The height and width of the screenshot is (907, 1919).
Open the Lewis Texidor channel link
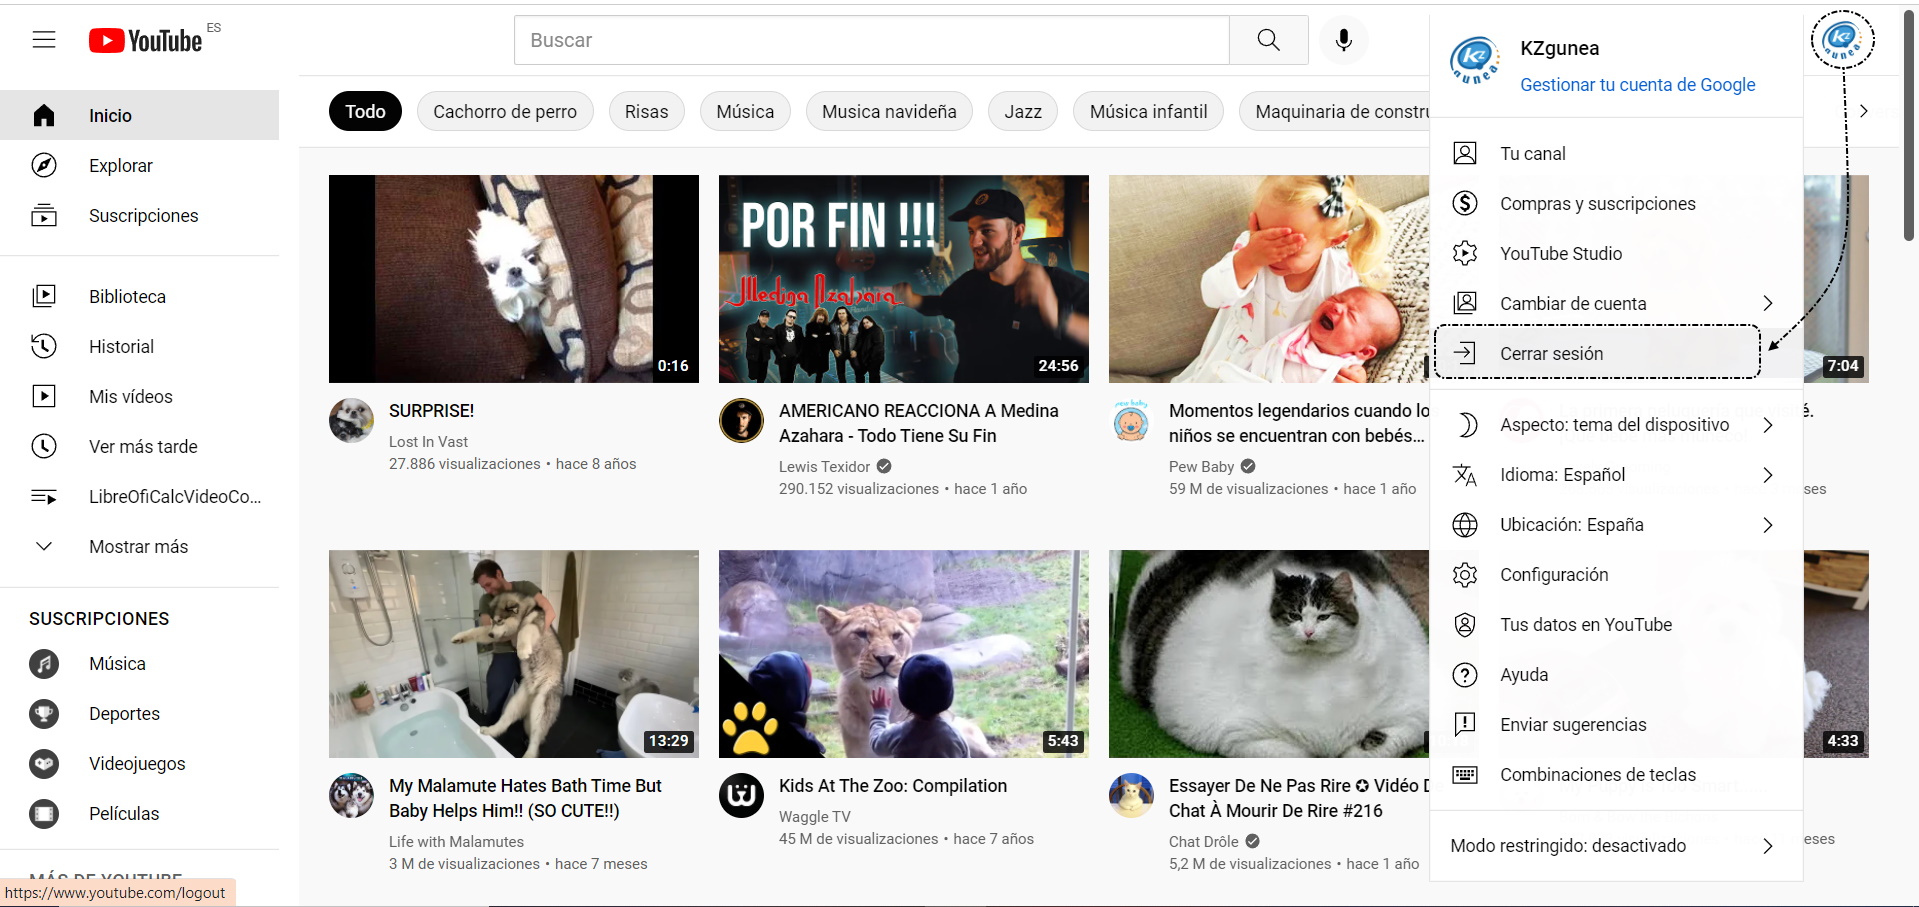pos(824,466)
